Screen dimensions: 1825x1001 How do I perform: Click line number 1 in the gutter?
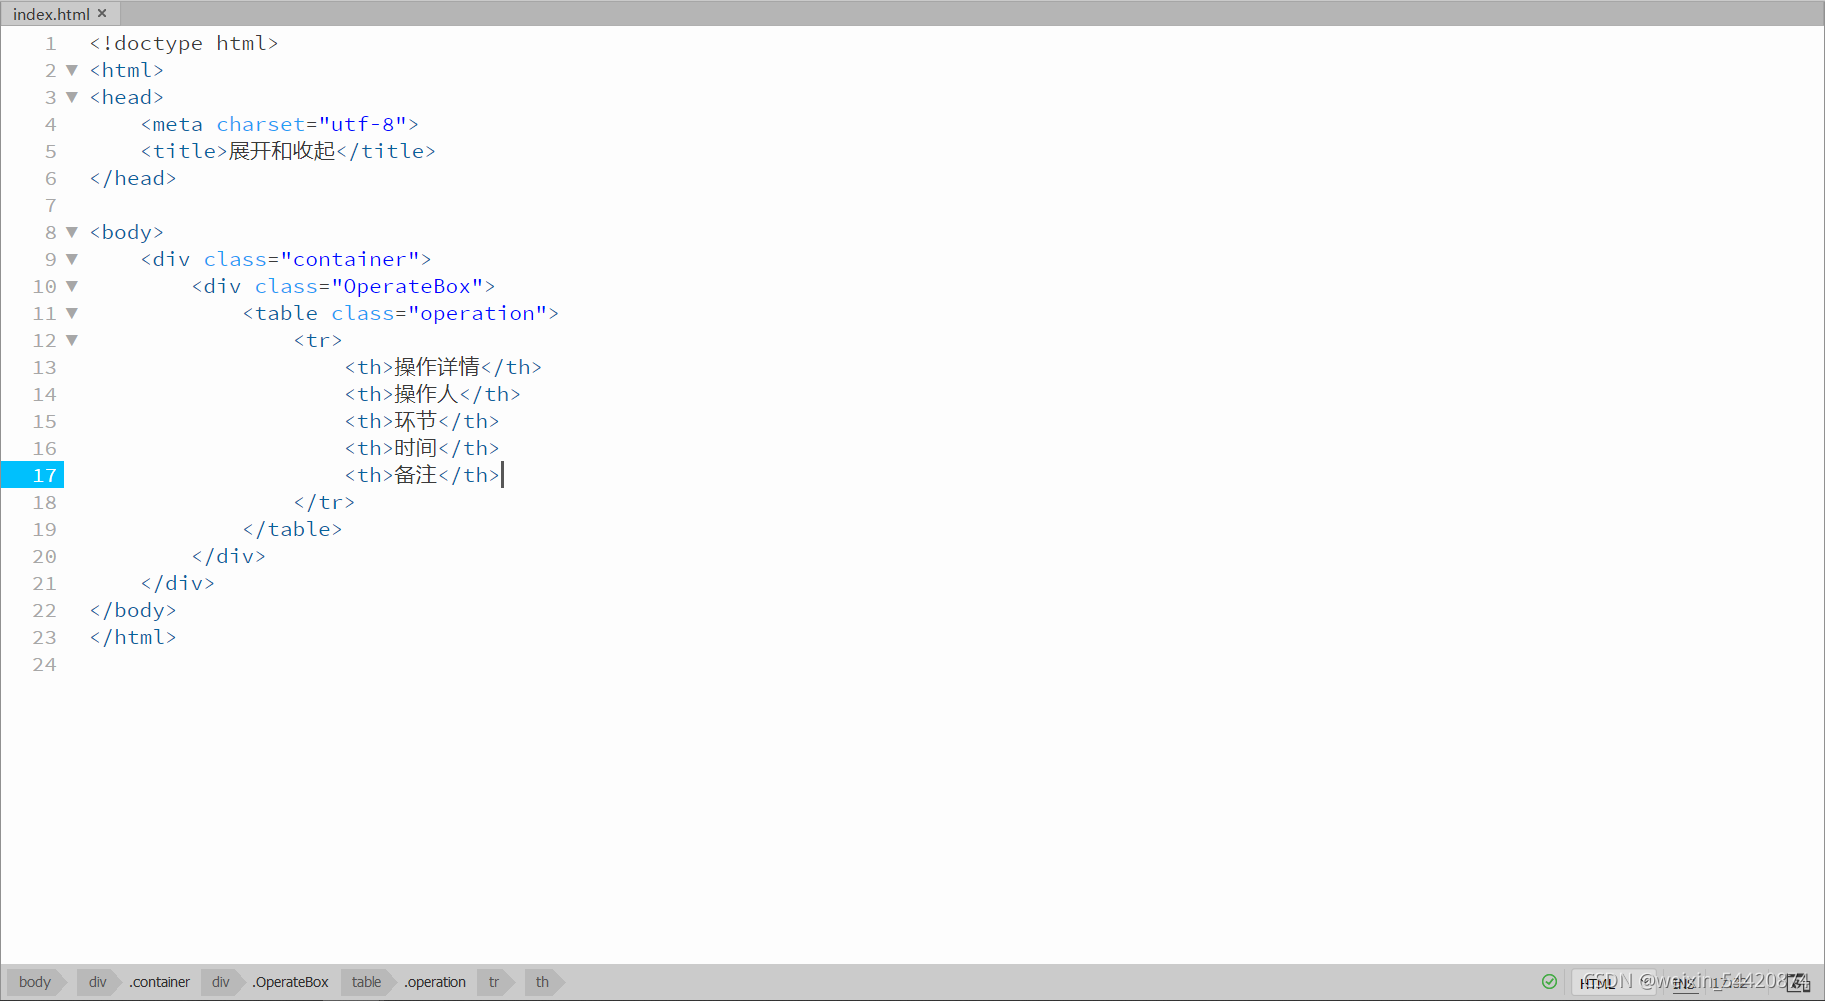[x=50, y=43]
